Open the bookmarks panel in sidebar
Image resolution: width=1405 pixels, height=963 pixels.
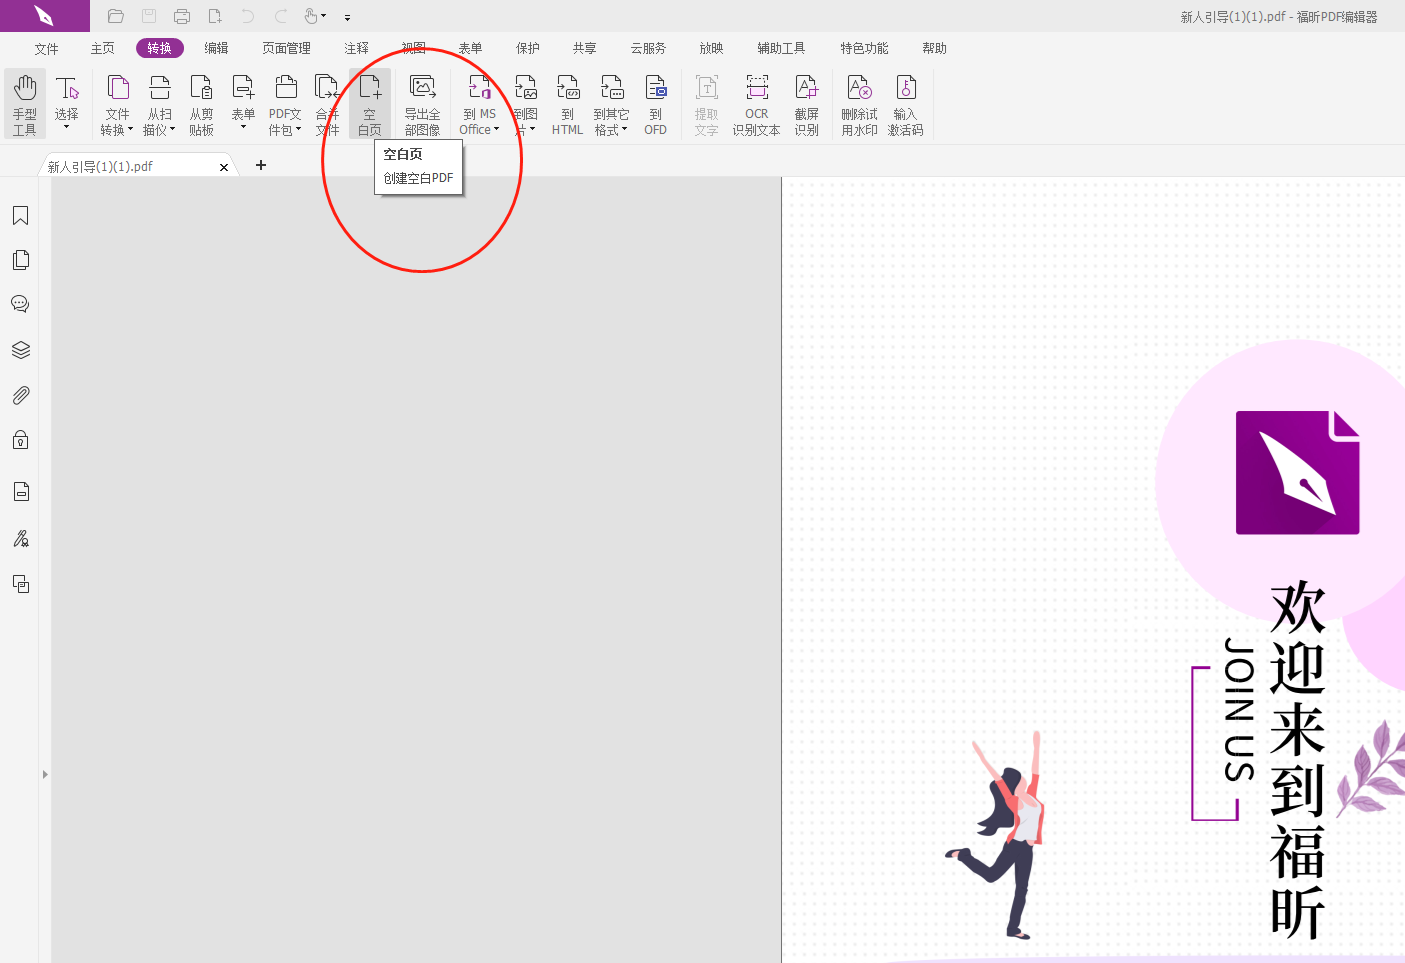20,216
